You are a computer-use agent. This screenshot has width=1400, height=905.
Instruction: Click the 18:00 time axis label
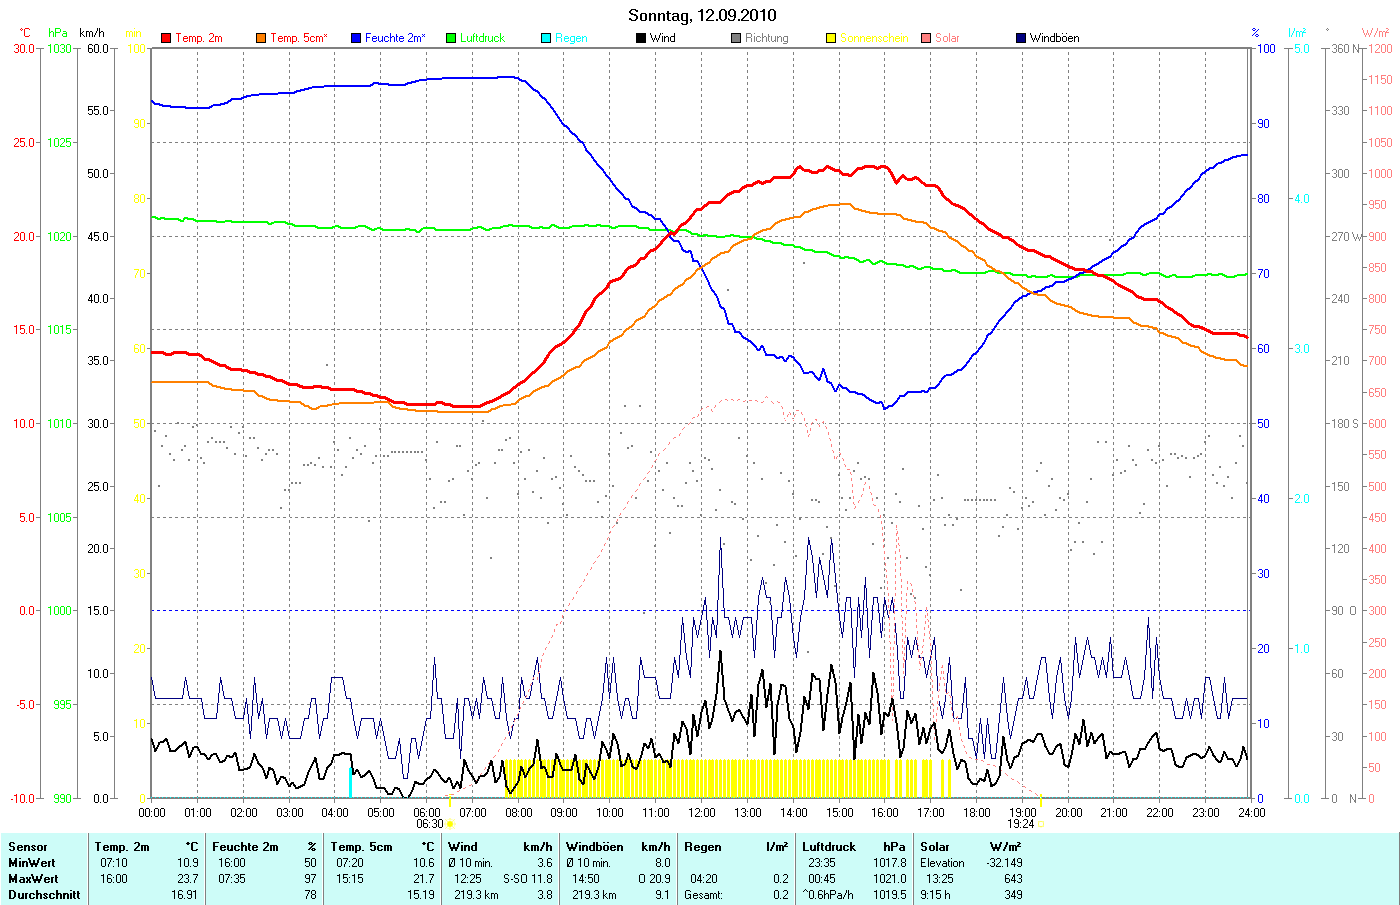977,812
